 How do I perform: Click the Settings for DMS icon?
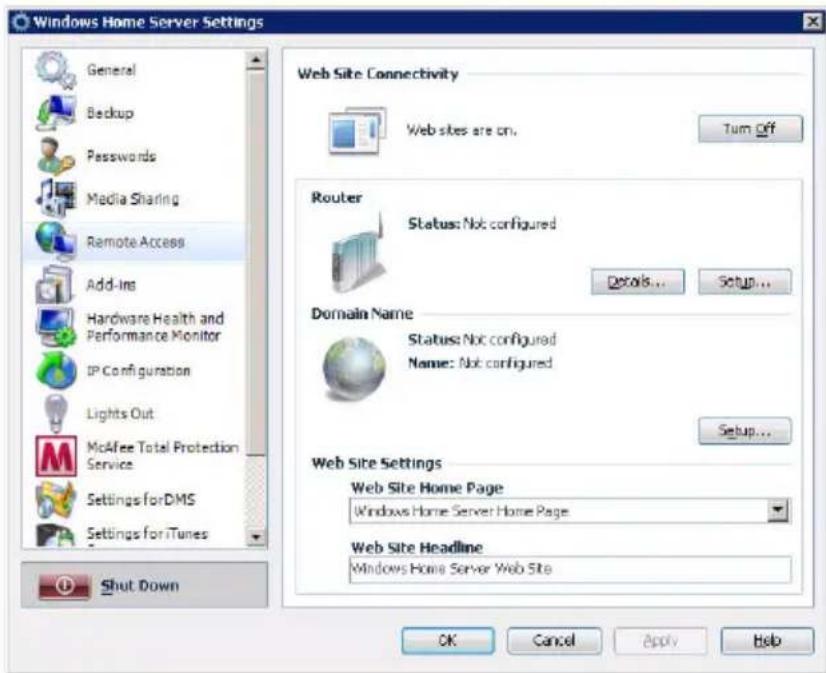pyautogui.click(x=56, y=499)
